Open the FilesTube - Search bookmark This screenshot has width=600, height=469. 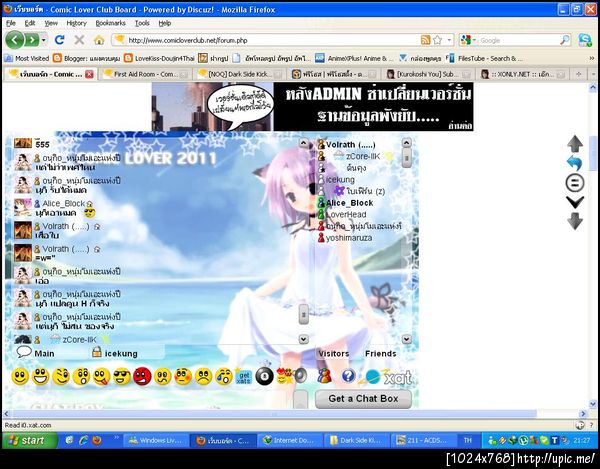484,58
